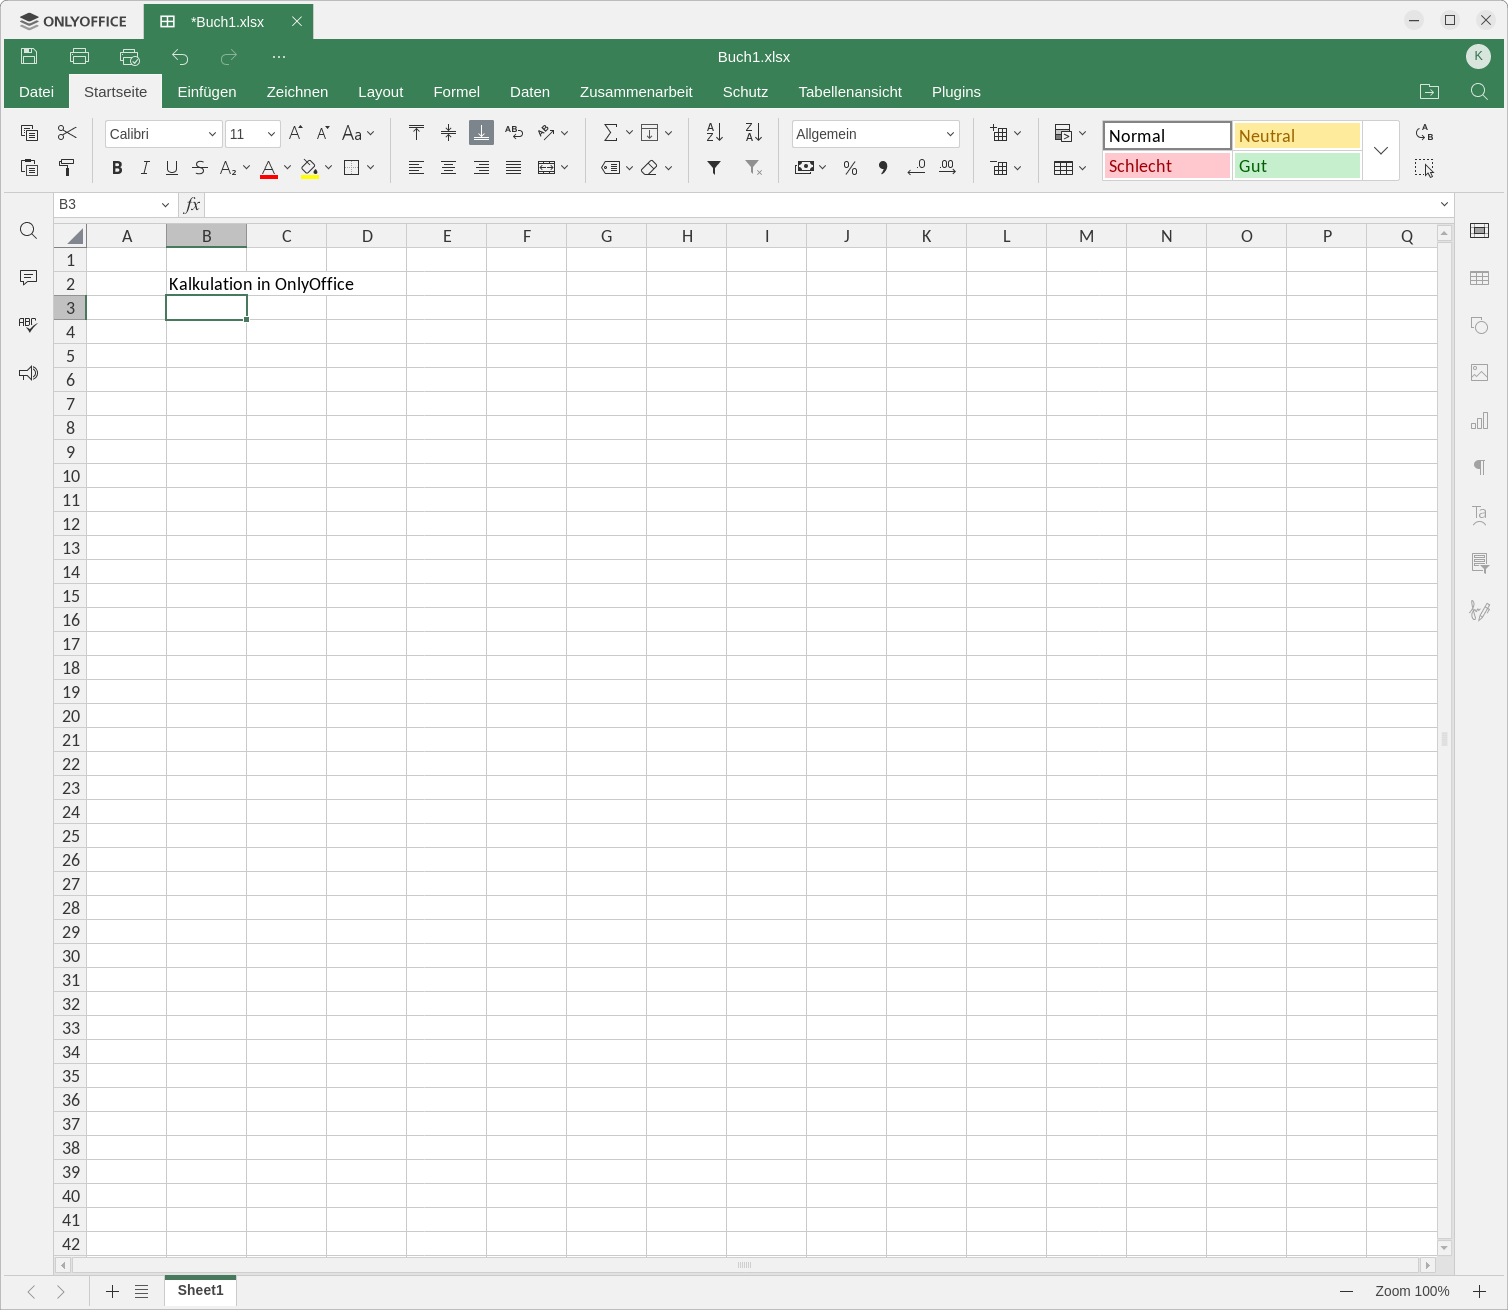
Task: Toggle wrap text button
Action: tap(514, 133)
